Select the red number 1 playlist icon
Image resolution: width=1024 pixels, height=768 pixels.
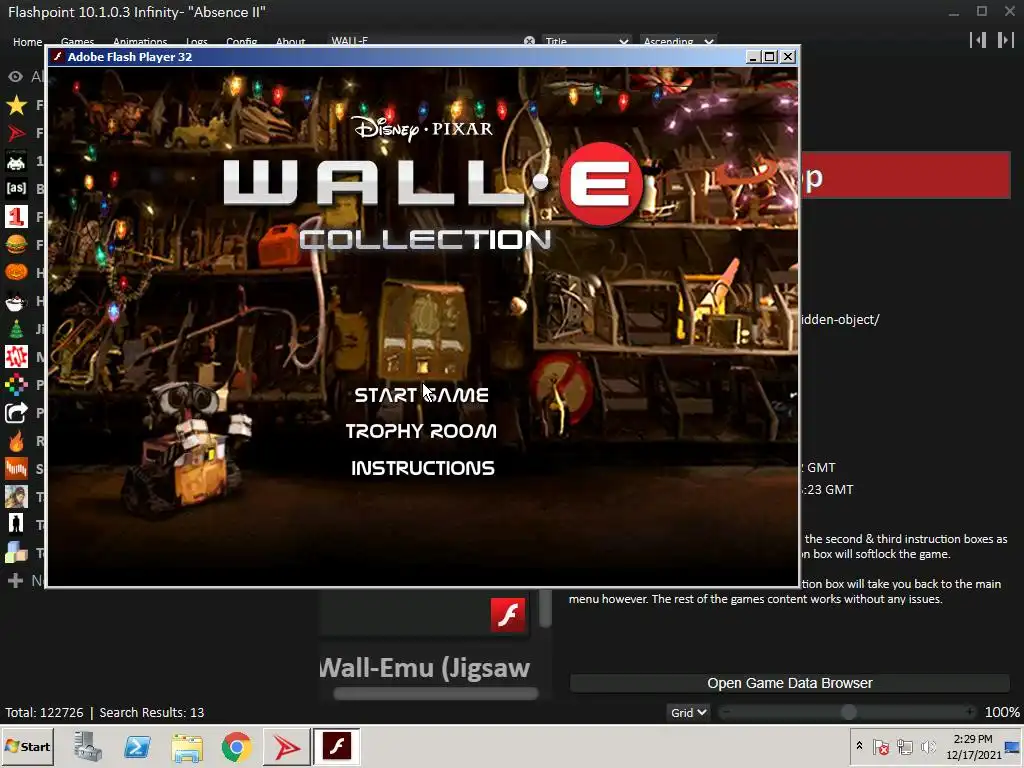coord(16,216)
